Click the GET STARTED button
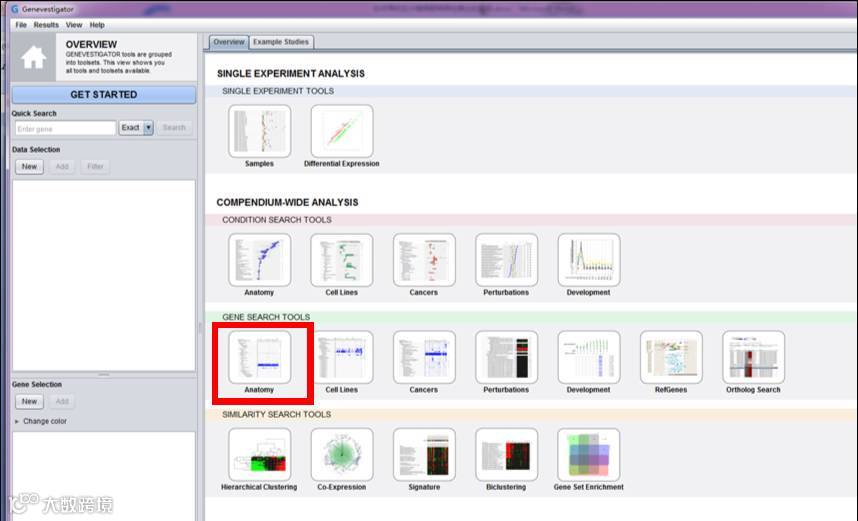The width and height of the screenshot is (858, 521). pyautogui.click(x=103, y=95)
